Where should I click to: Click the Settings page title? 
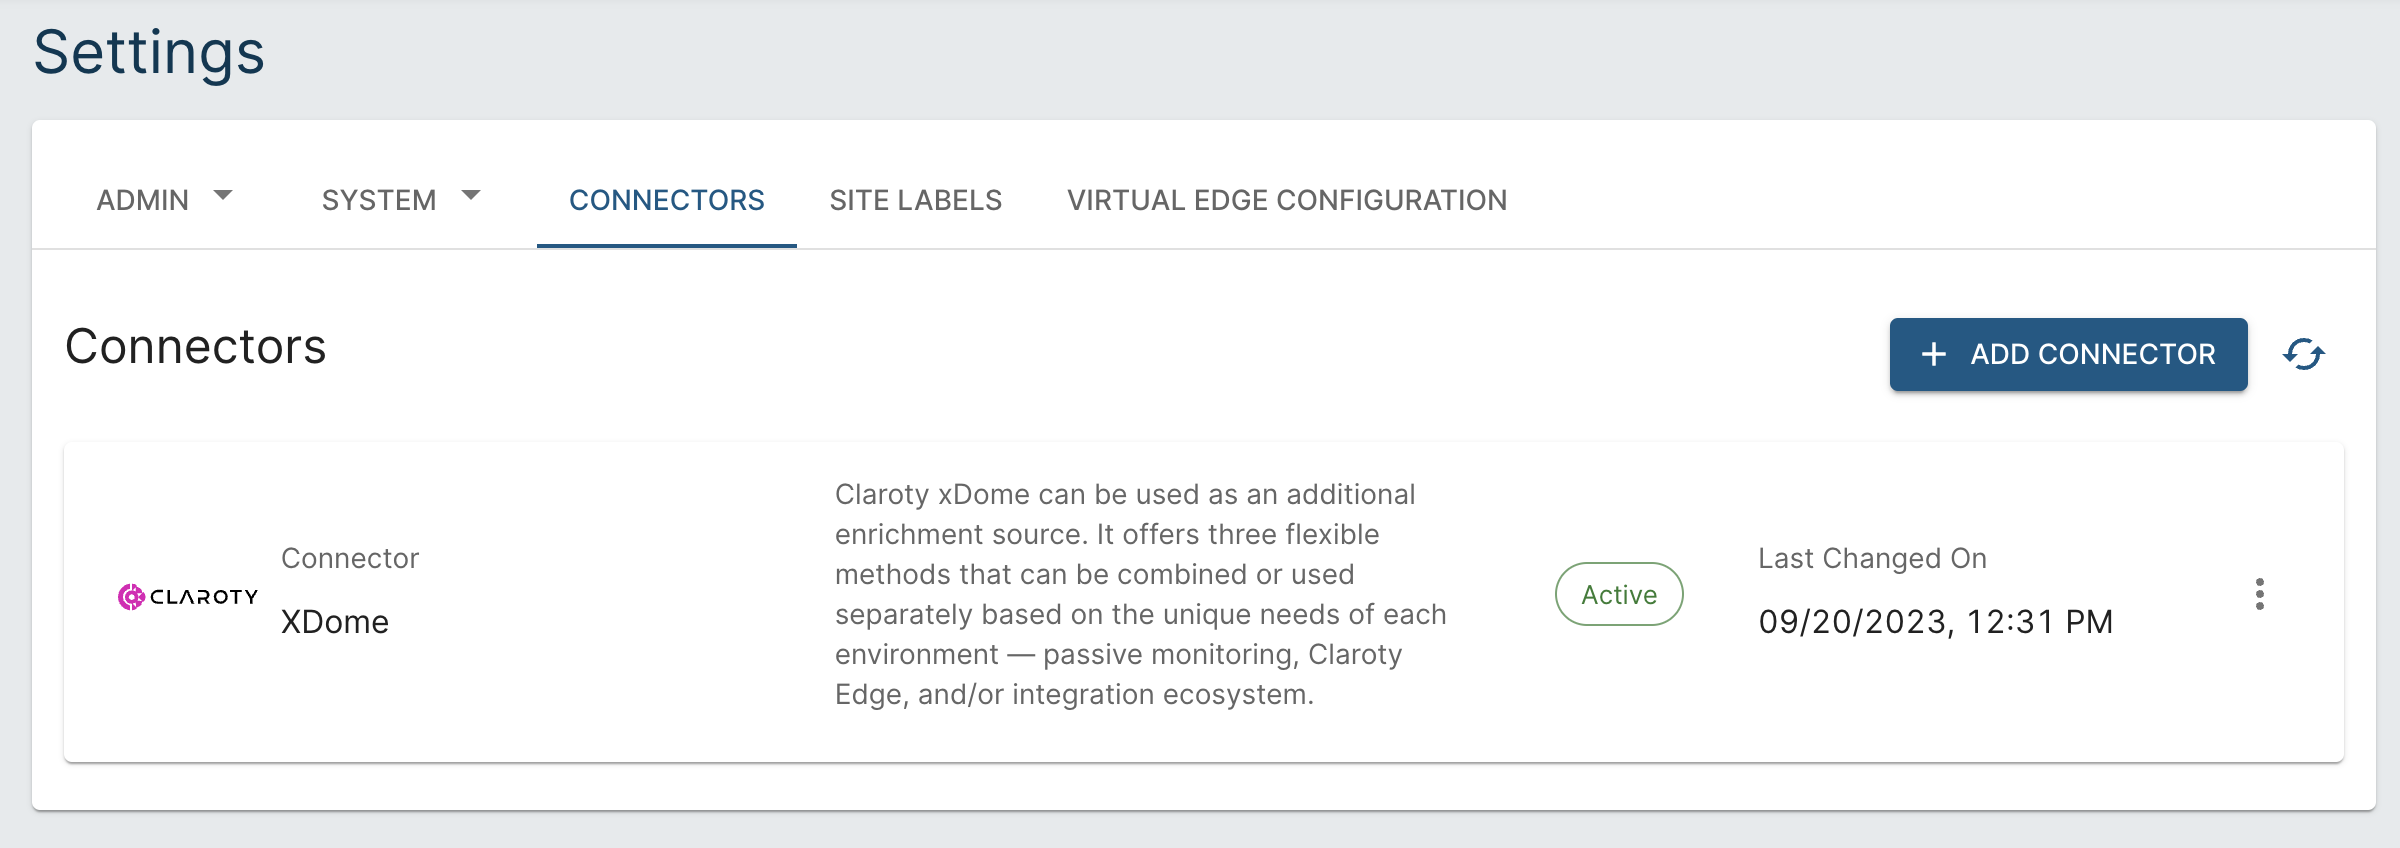tap(149, 53)
